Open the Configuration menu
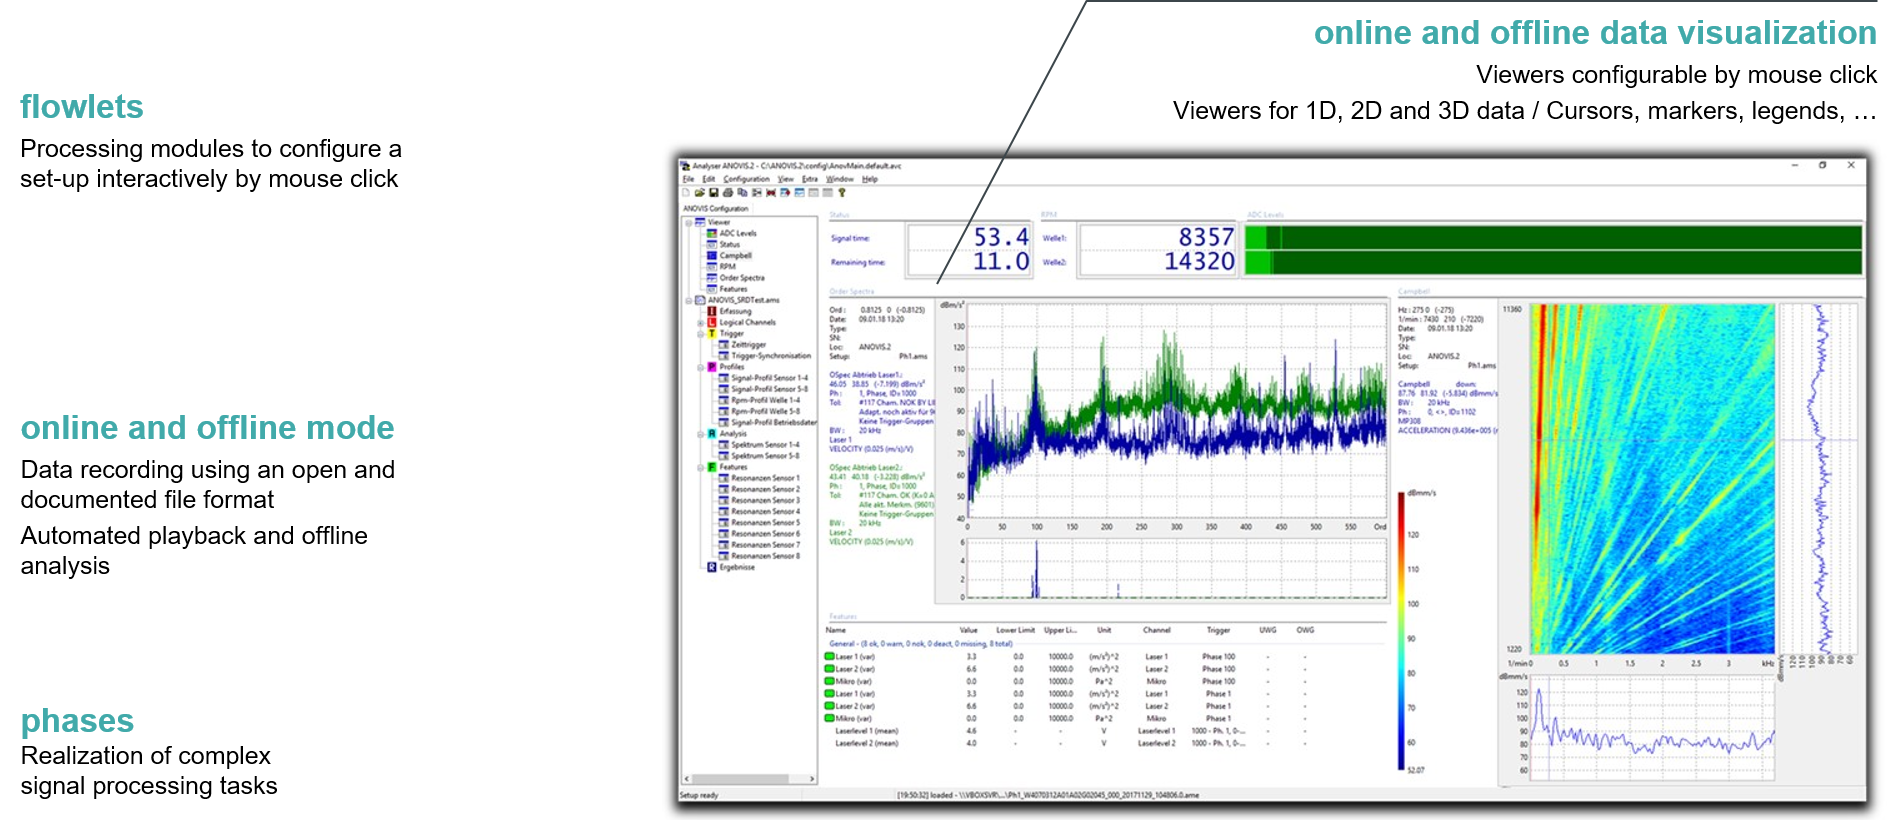Screen dimensions: 1898x820 [746, 179]
